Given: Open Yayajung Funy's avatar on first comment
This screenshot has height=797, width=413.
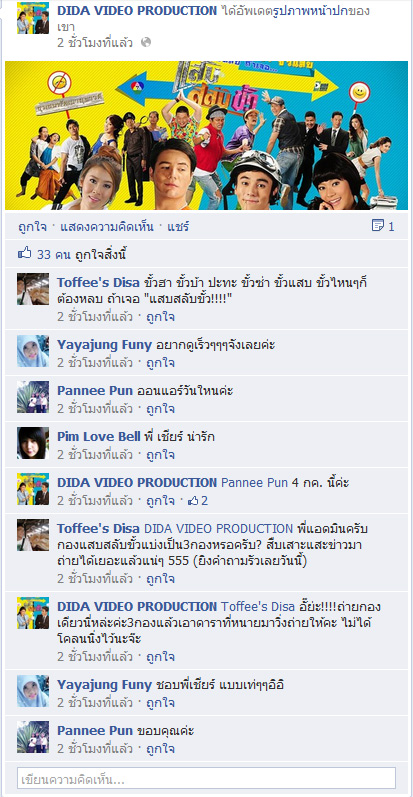Looking at the screenshot, I should 33,351.
